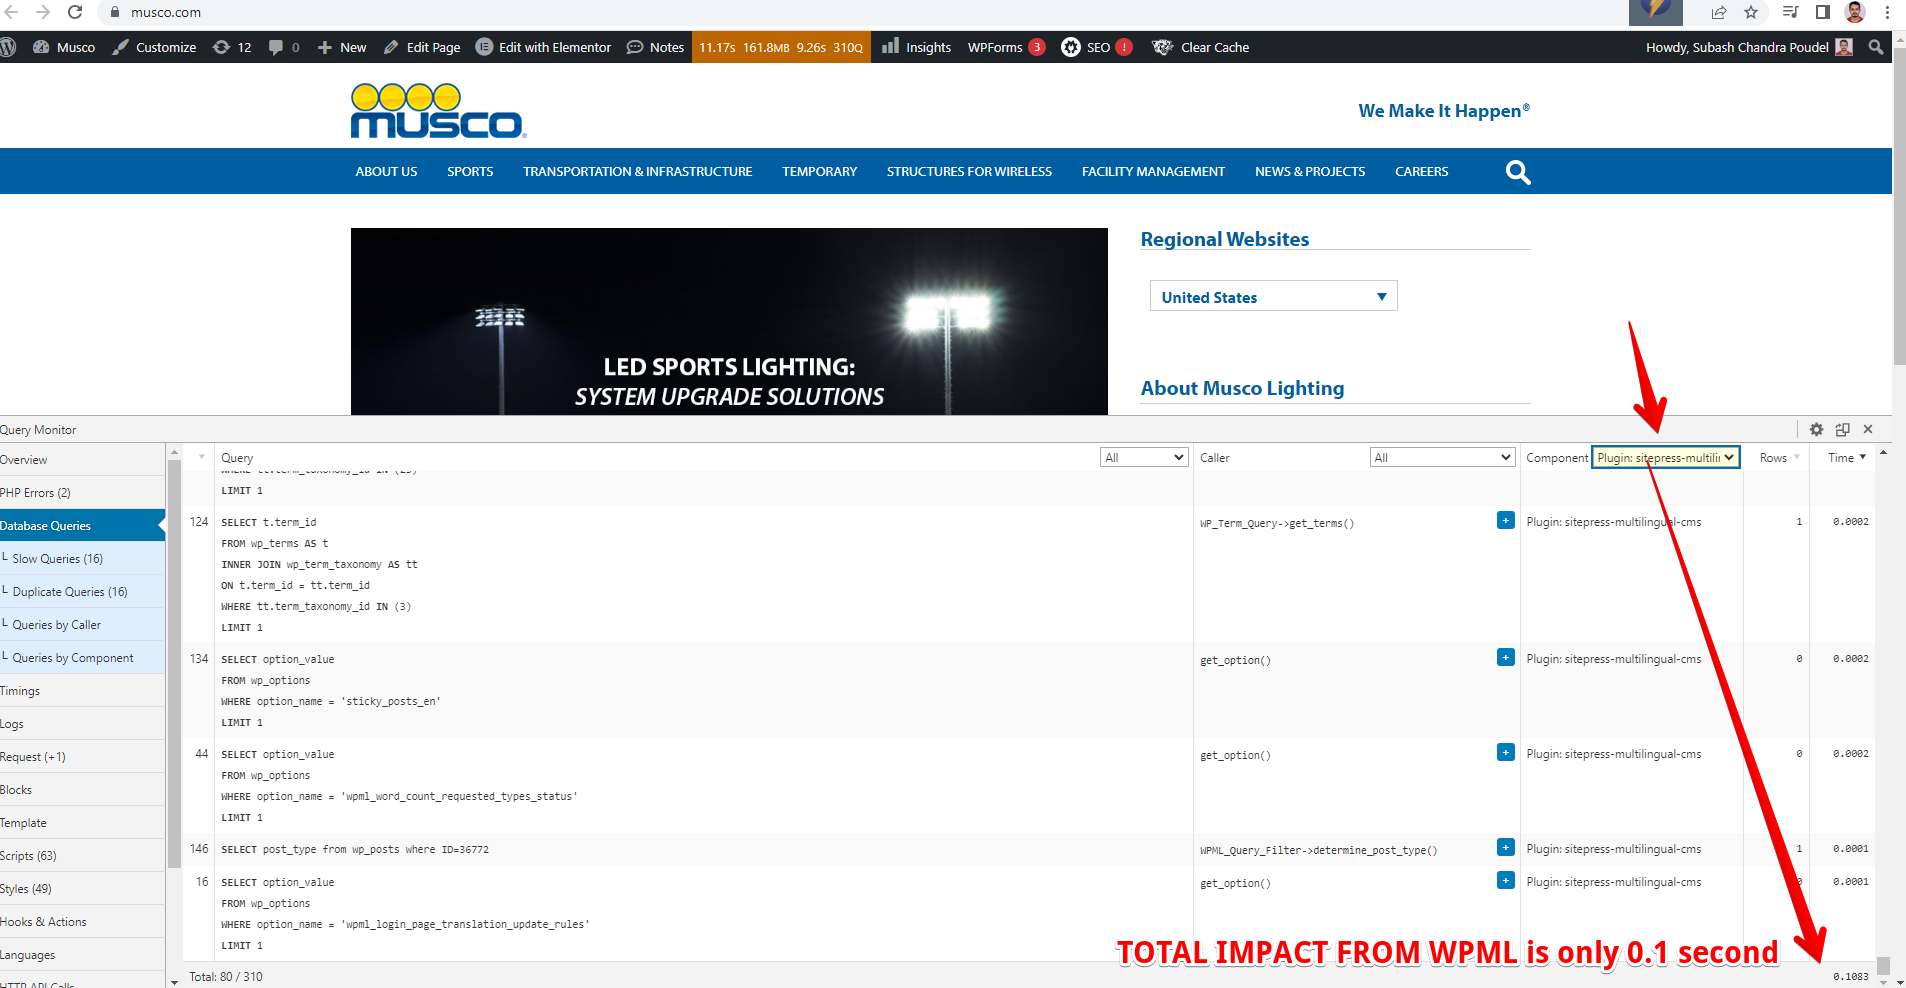Open the Sports navigation item
The width and height of the screenshot is (1906, 988).
tap(470, 172)
